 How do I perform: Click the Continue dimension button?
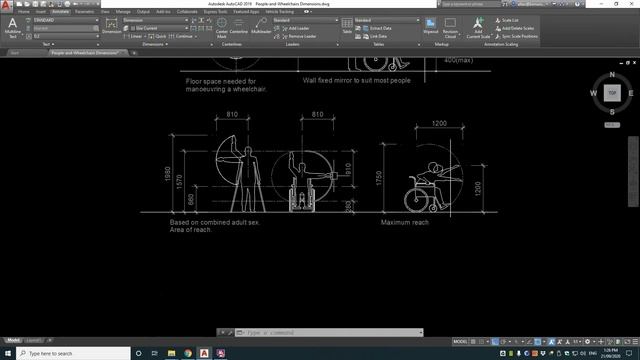181,36
